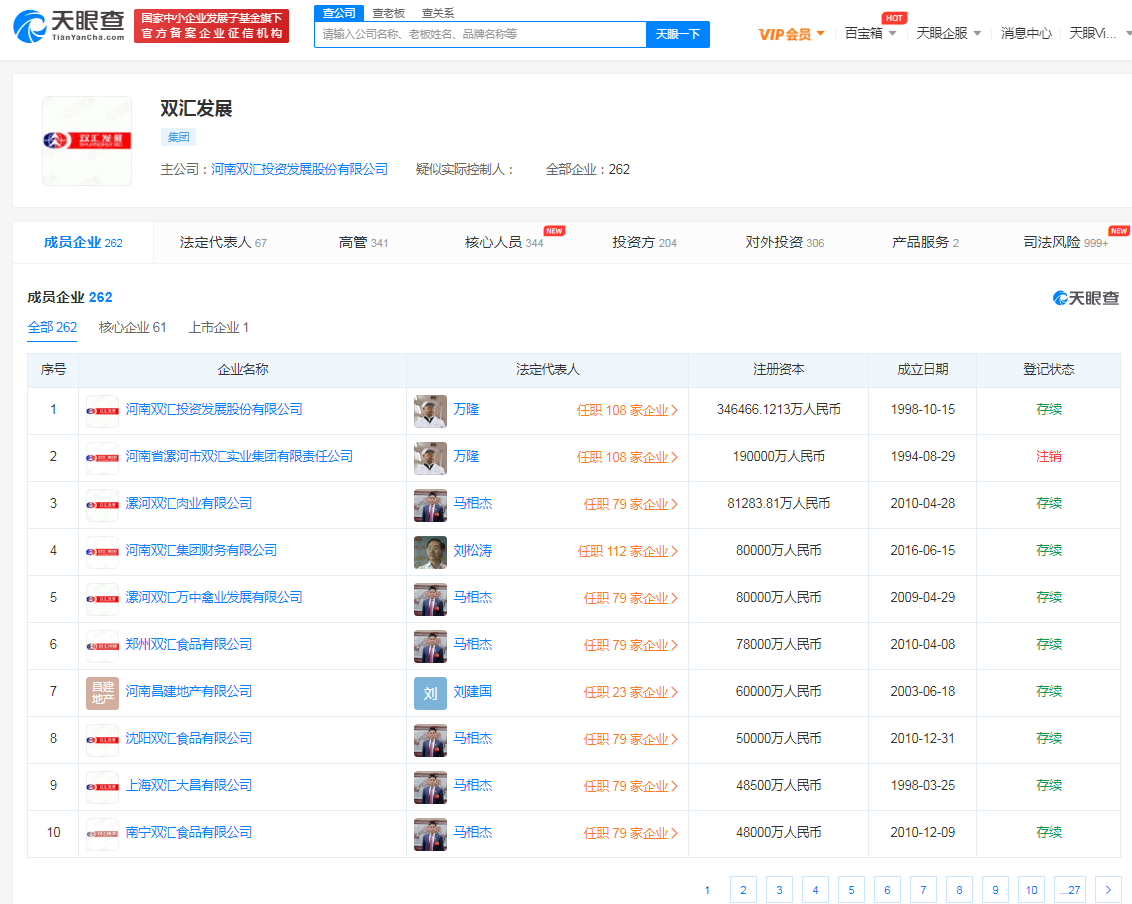Image resolution: width=1132 pixels, height=904 pixels.
Task: Click logo icon for 河南省漯河市双汇实业集团
Action: tap(102, 458)
